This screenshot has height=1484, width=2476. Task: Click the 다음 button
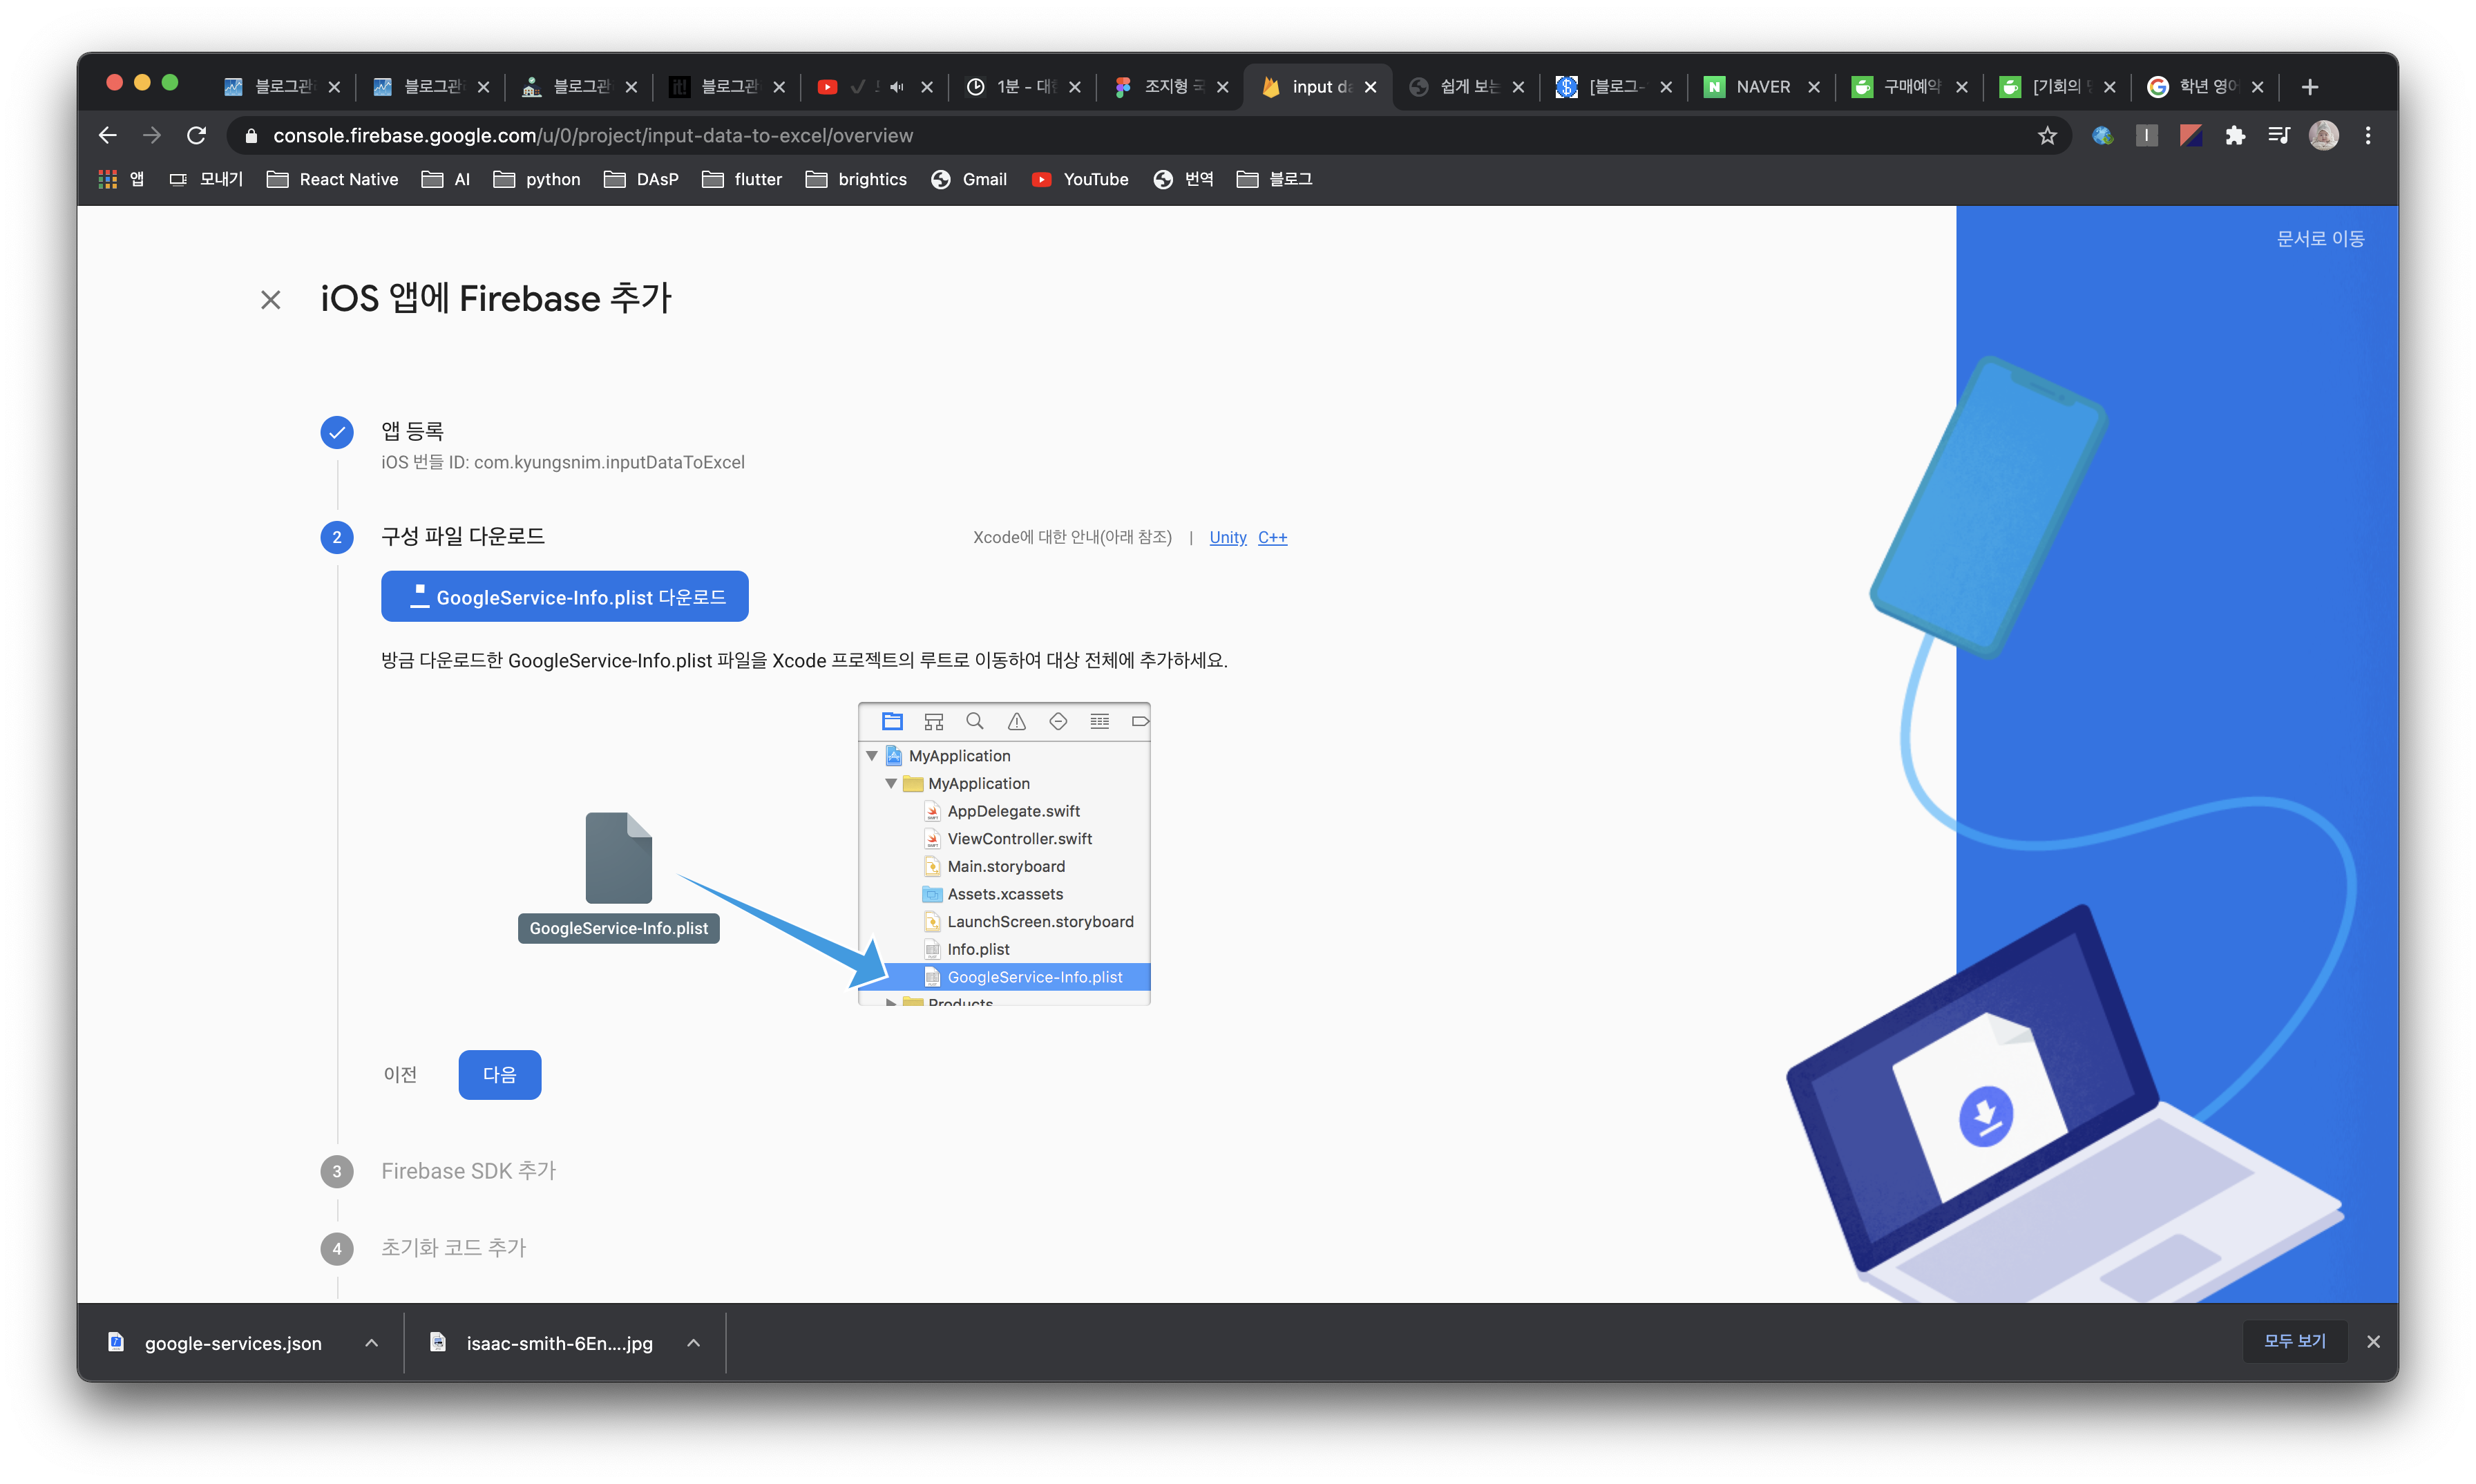click(x=499, y=1075)
